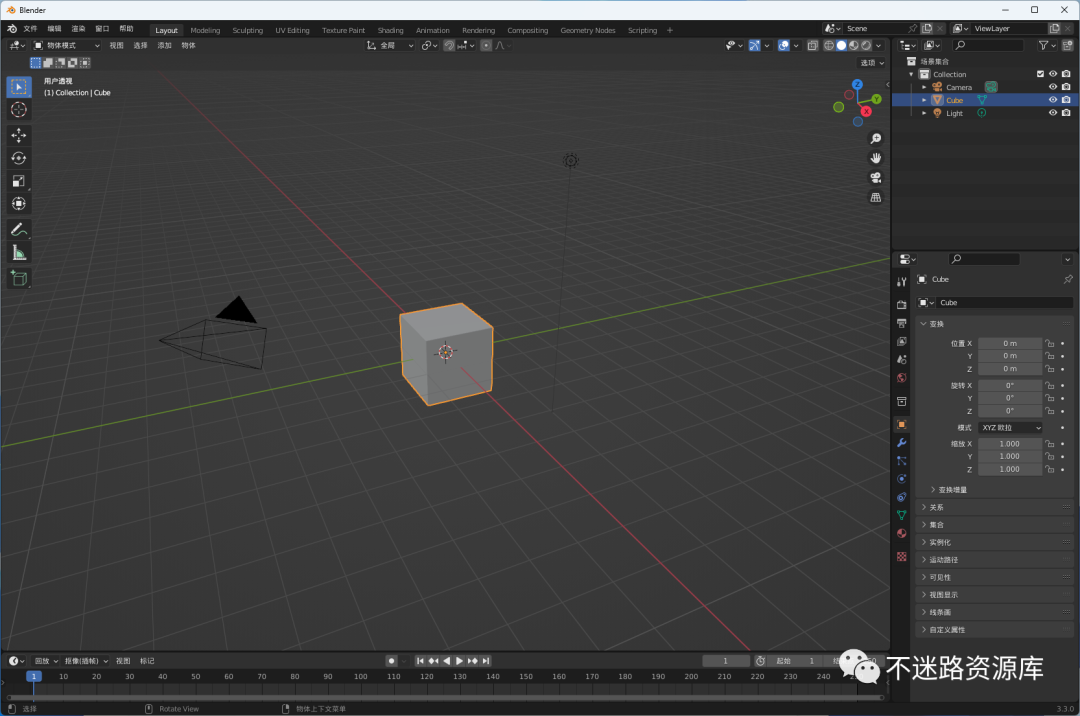This screenshot has width=1080, height=716.
Task: Play the animation forward
Action: [459, 661]
